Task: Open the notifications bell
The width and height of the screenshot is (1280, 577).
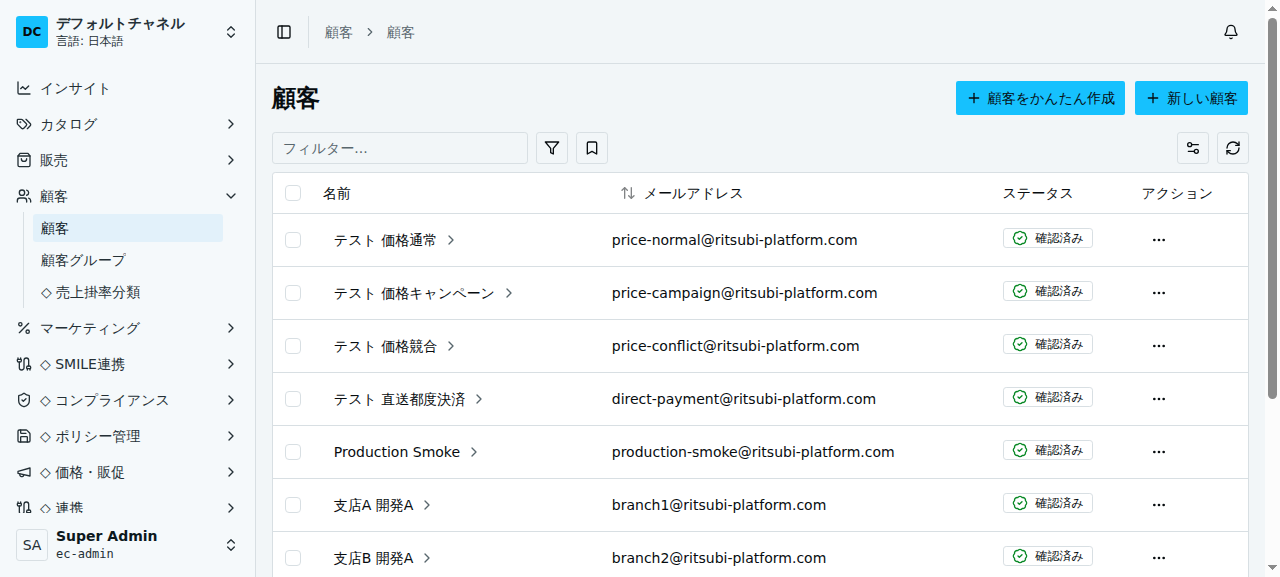Action: (x=1231, y=32)
